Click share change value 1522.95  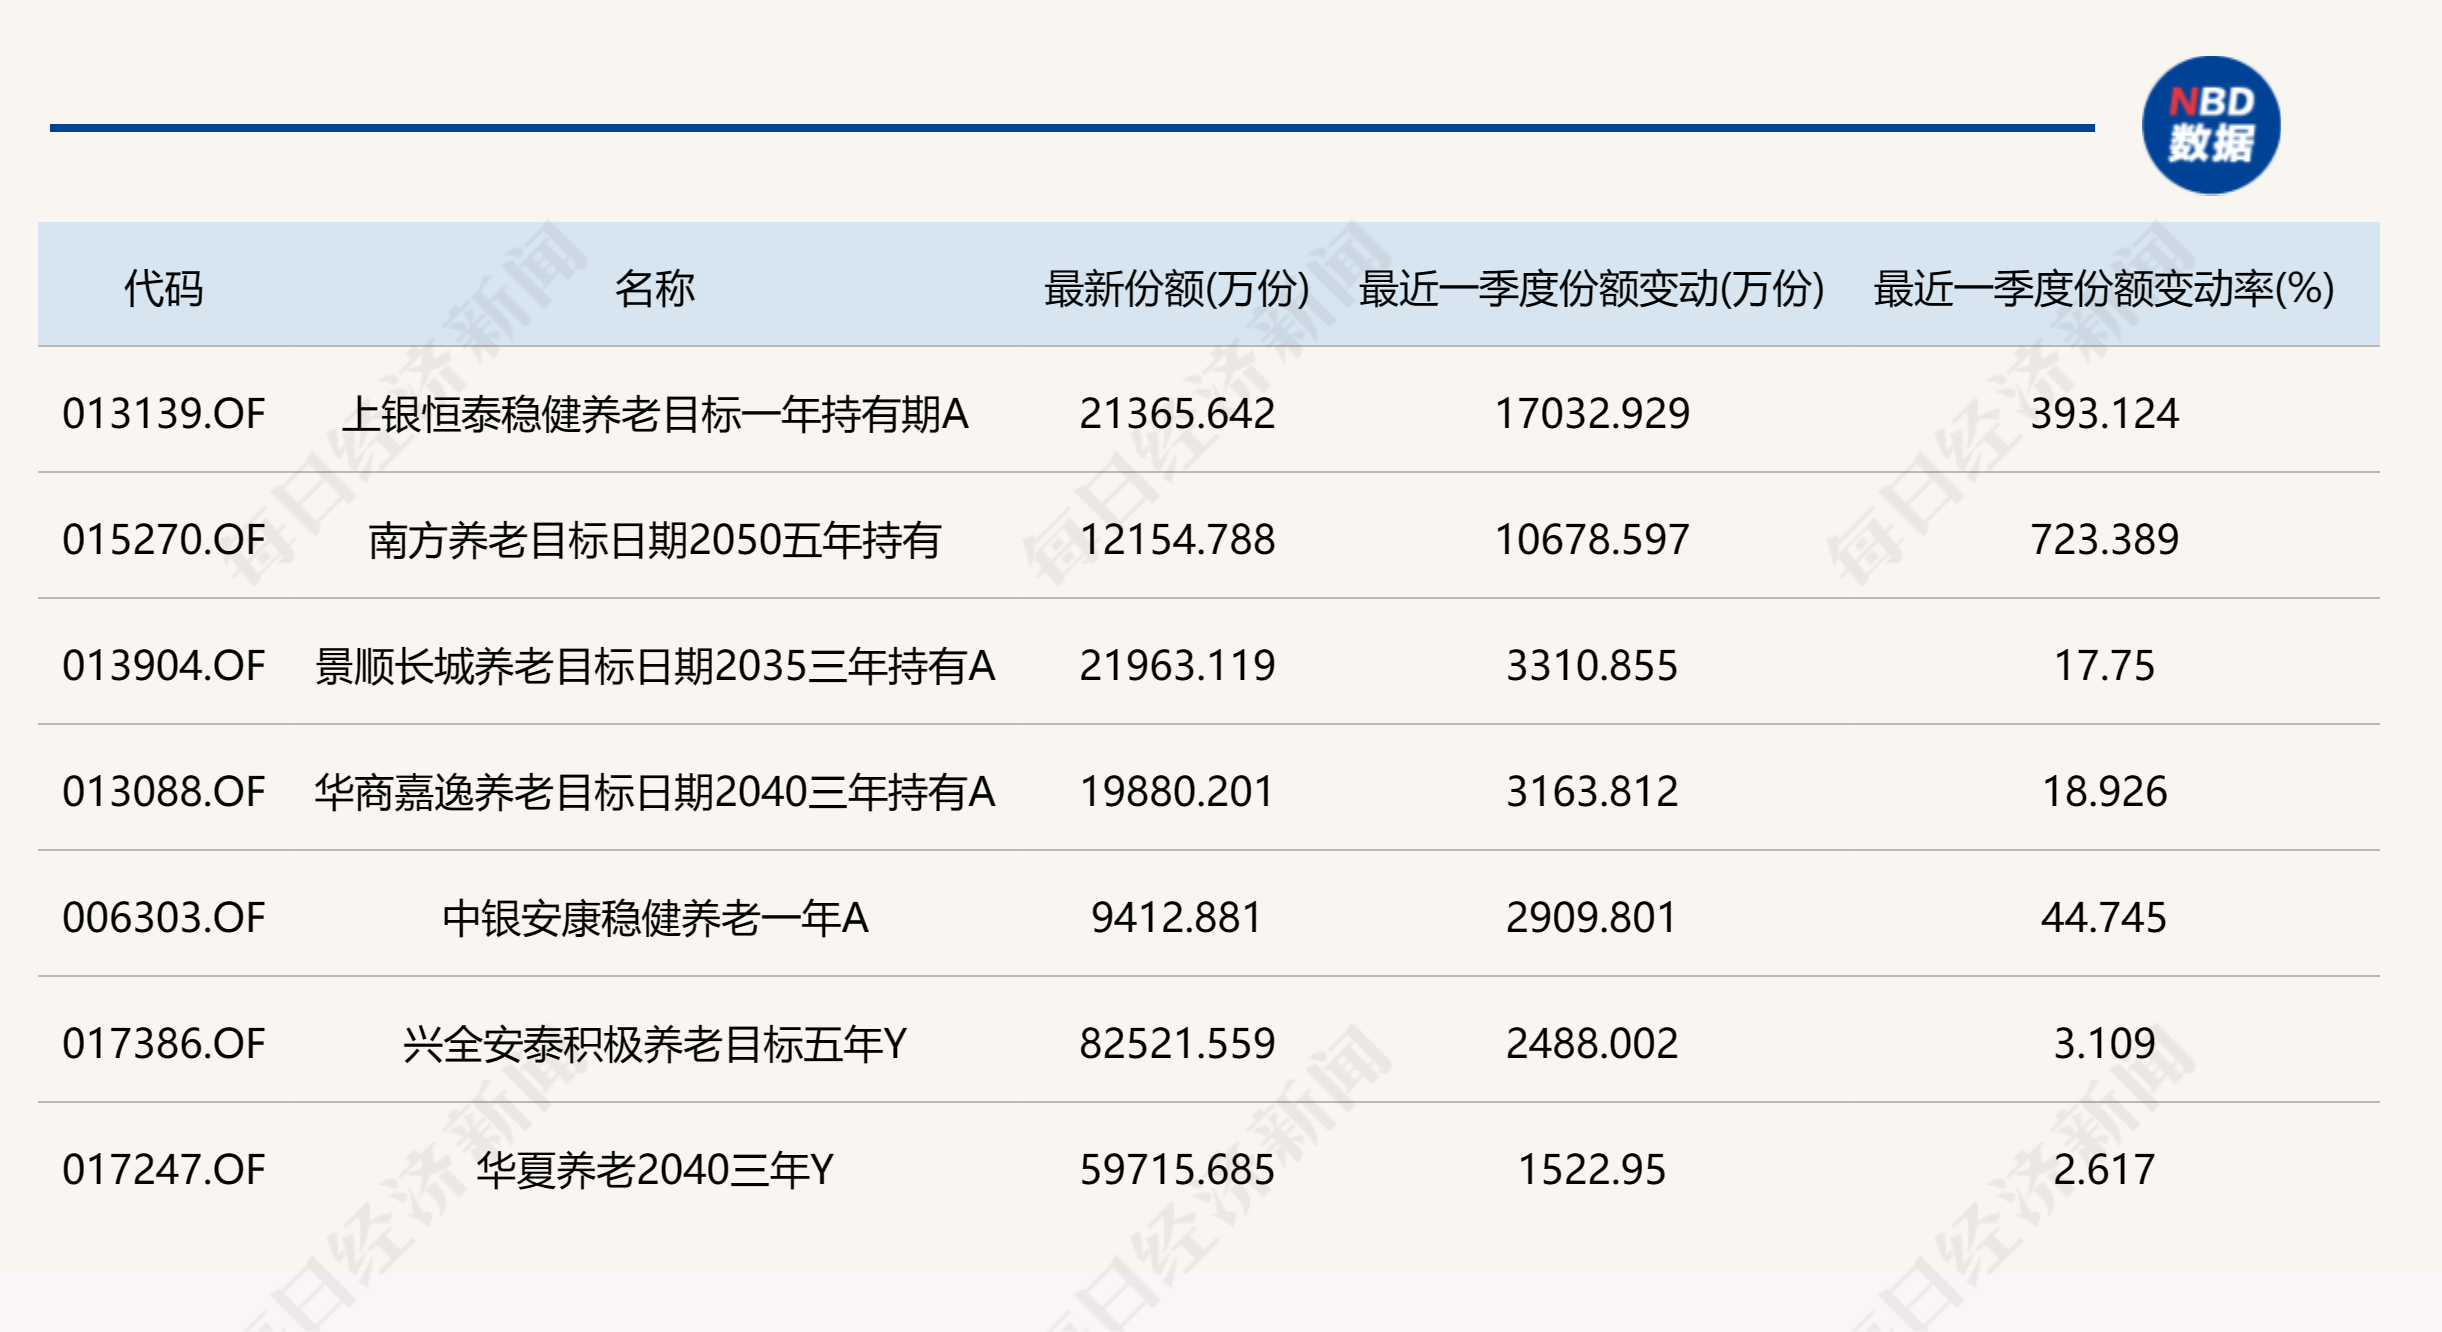click(1592, 1169)
